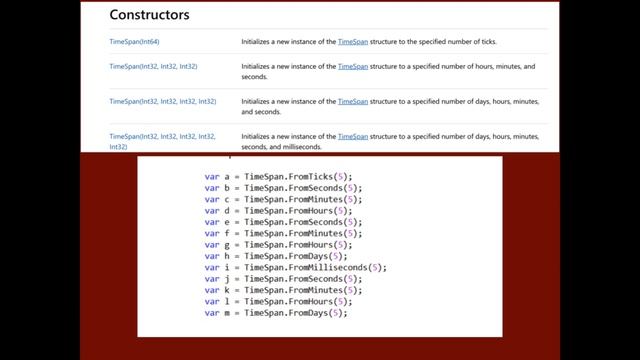
Task: Click the code line 'var i = TimeSpan.FromMilliseconds(5);'
Action: (x=296, y=268)
